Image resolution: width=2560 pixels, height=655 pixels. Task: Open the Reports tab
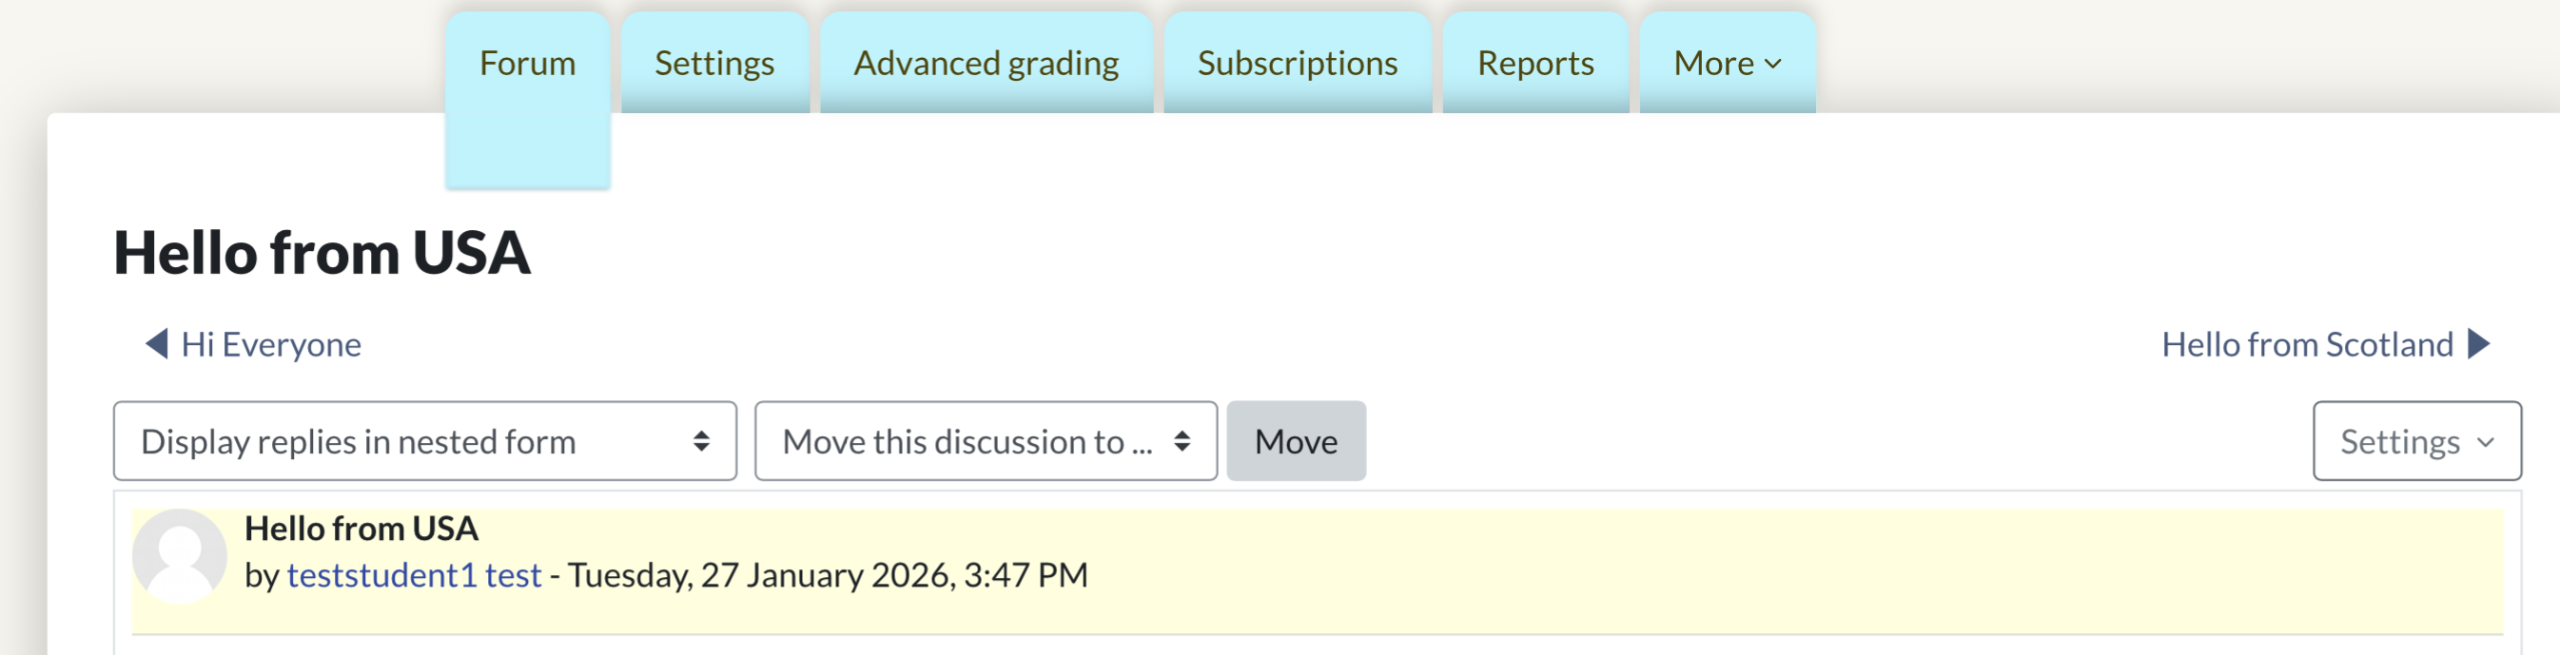[1535, 64]
